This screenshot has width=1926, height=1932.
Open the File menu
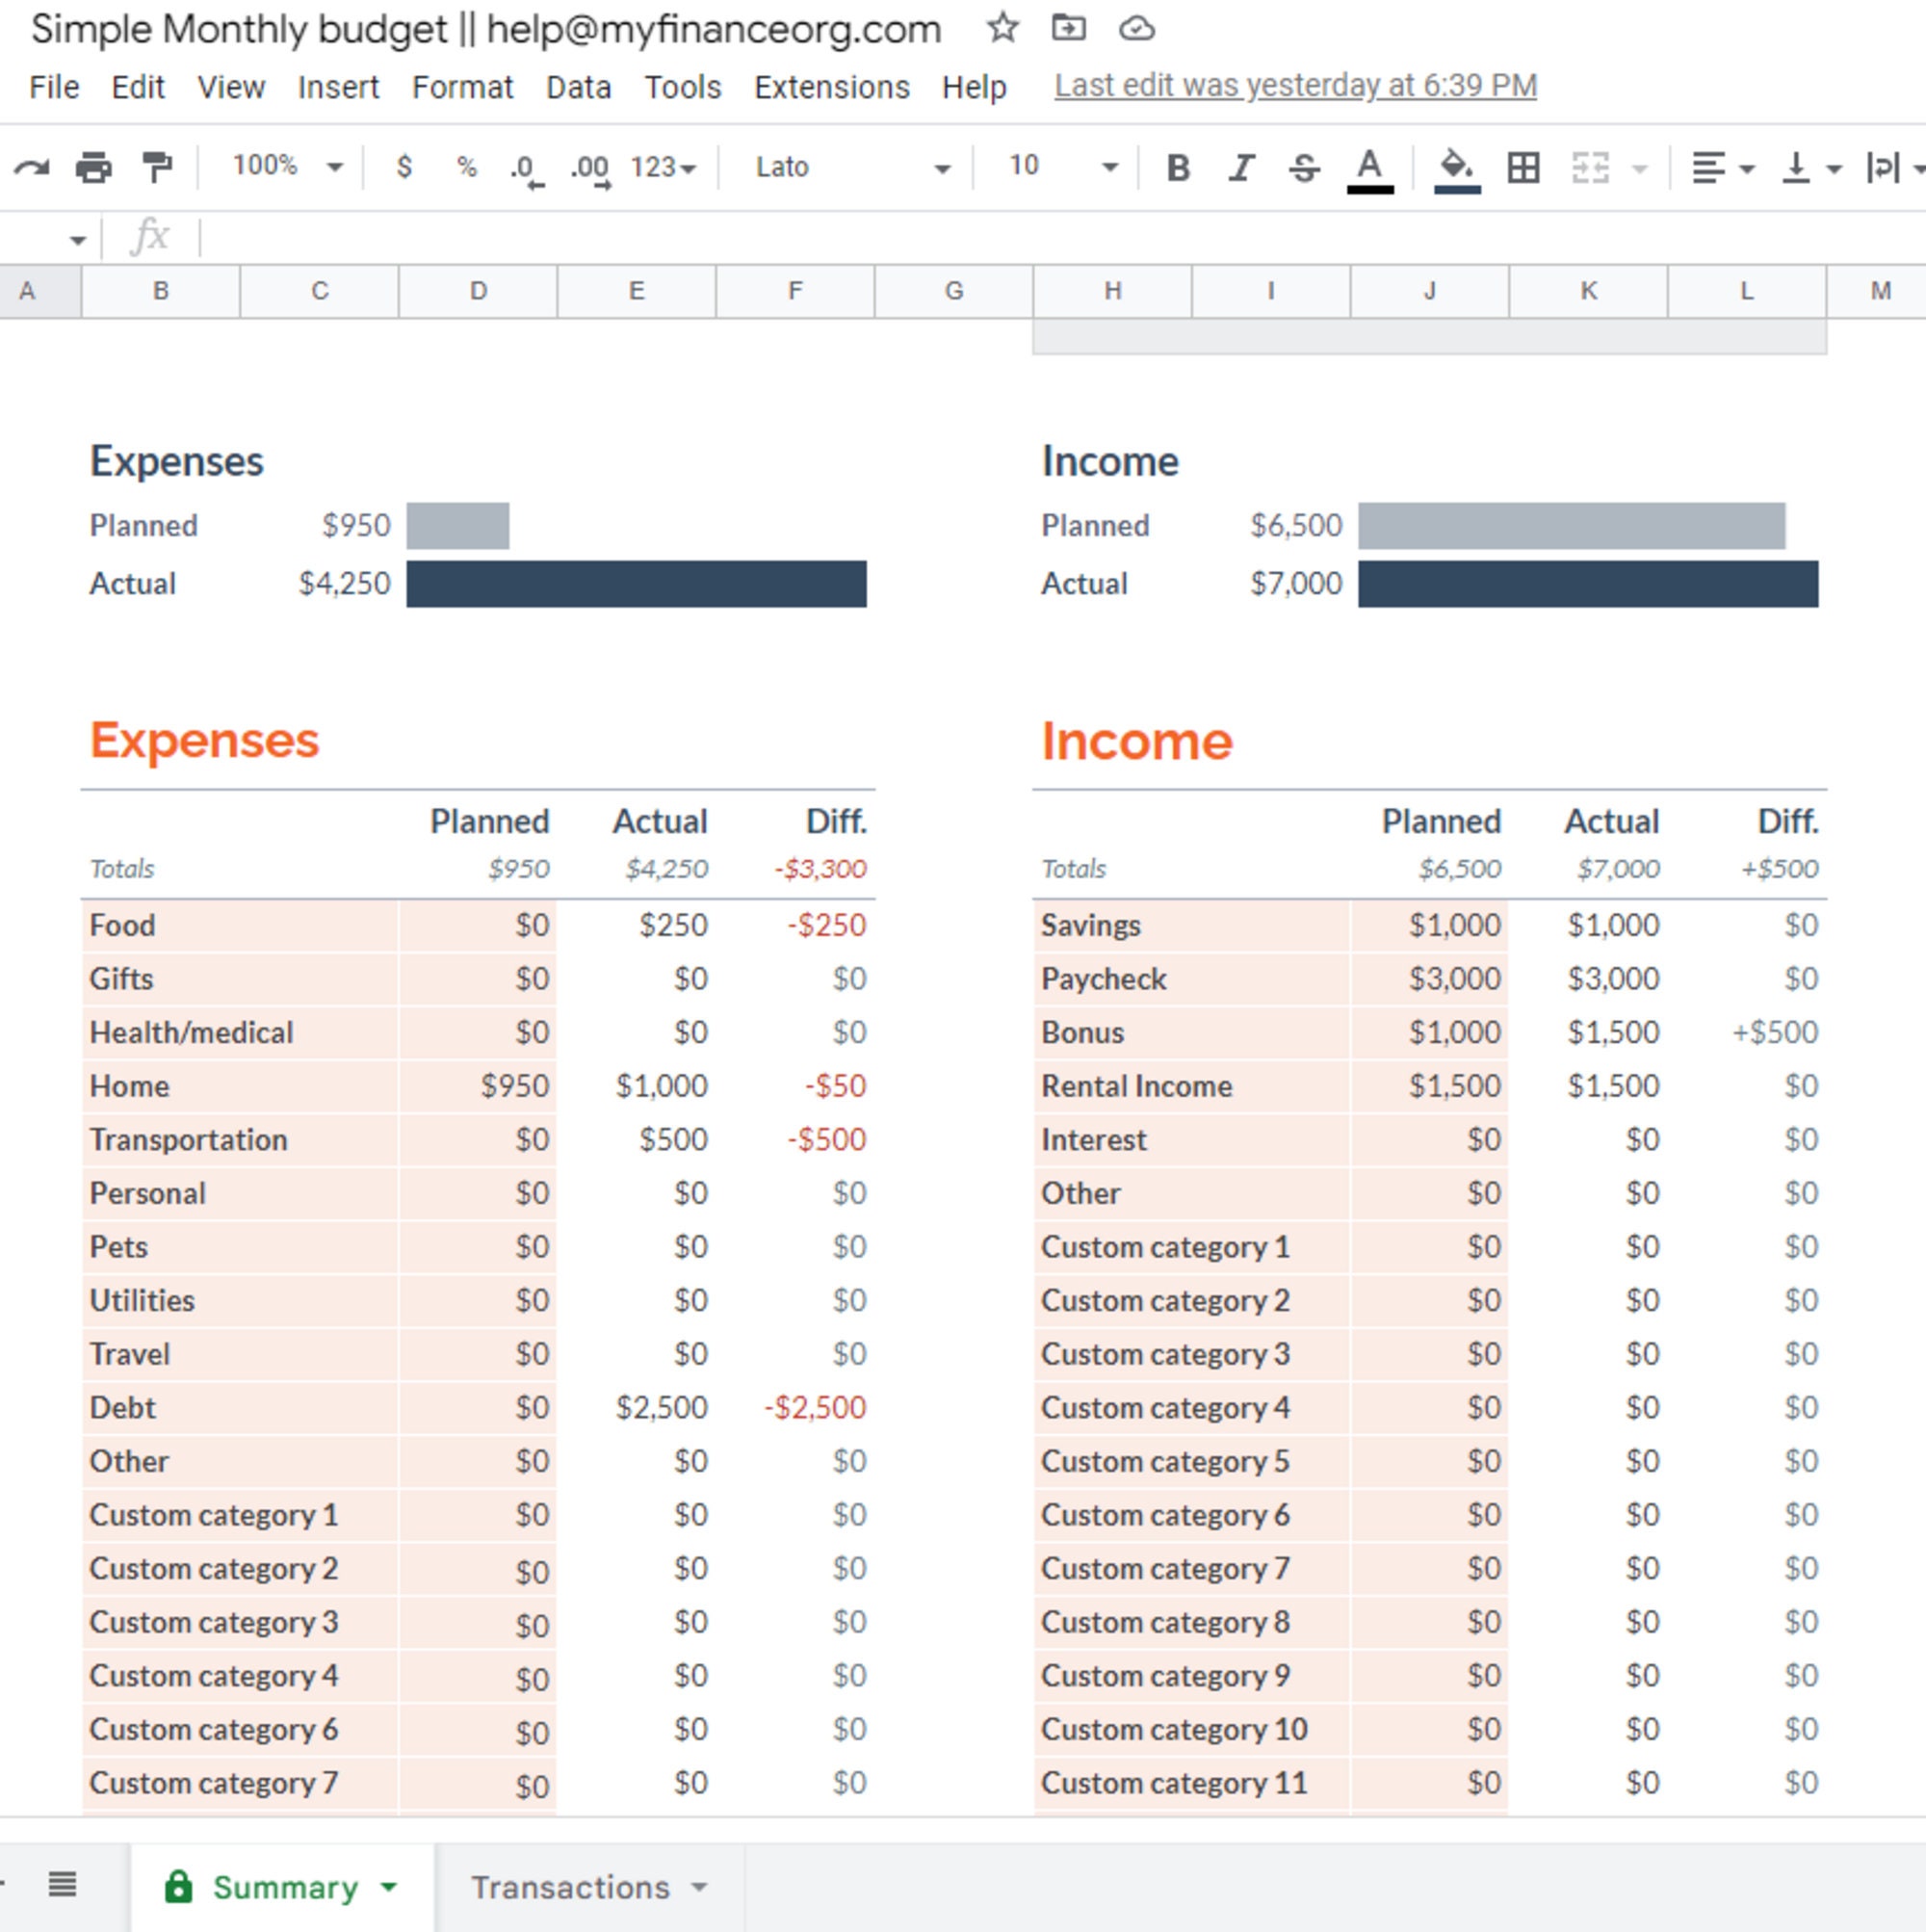54,87
